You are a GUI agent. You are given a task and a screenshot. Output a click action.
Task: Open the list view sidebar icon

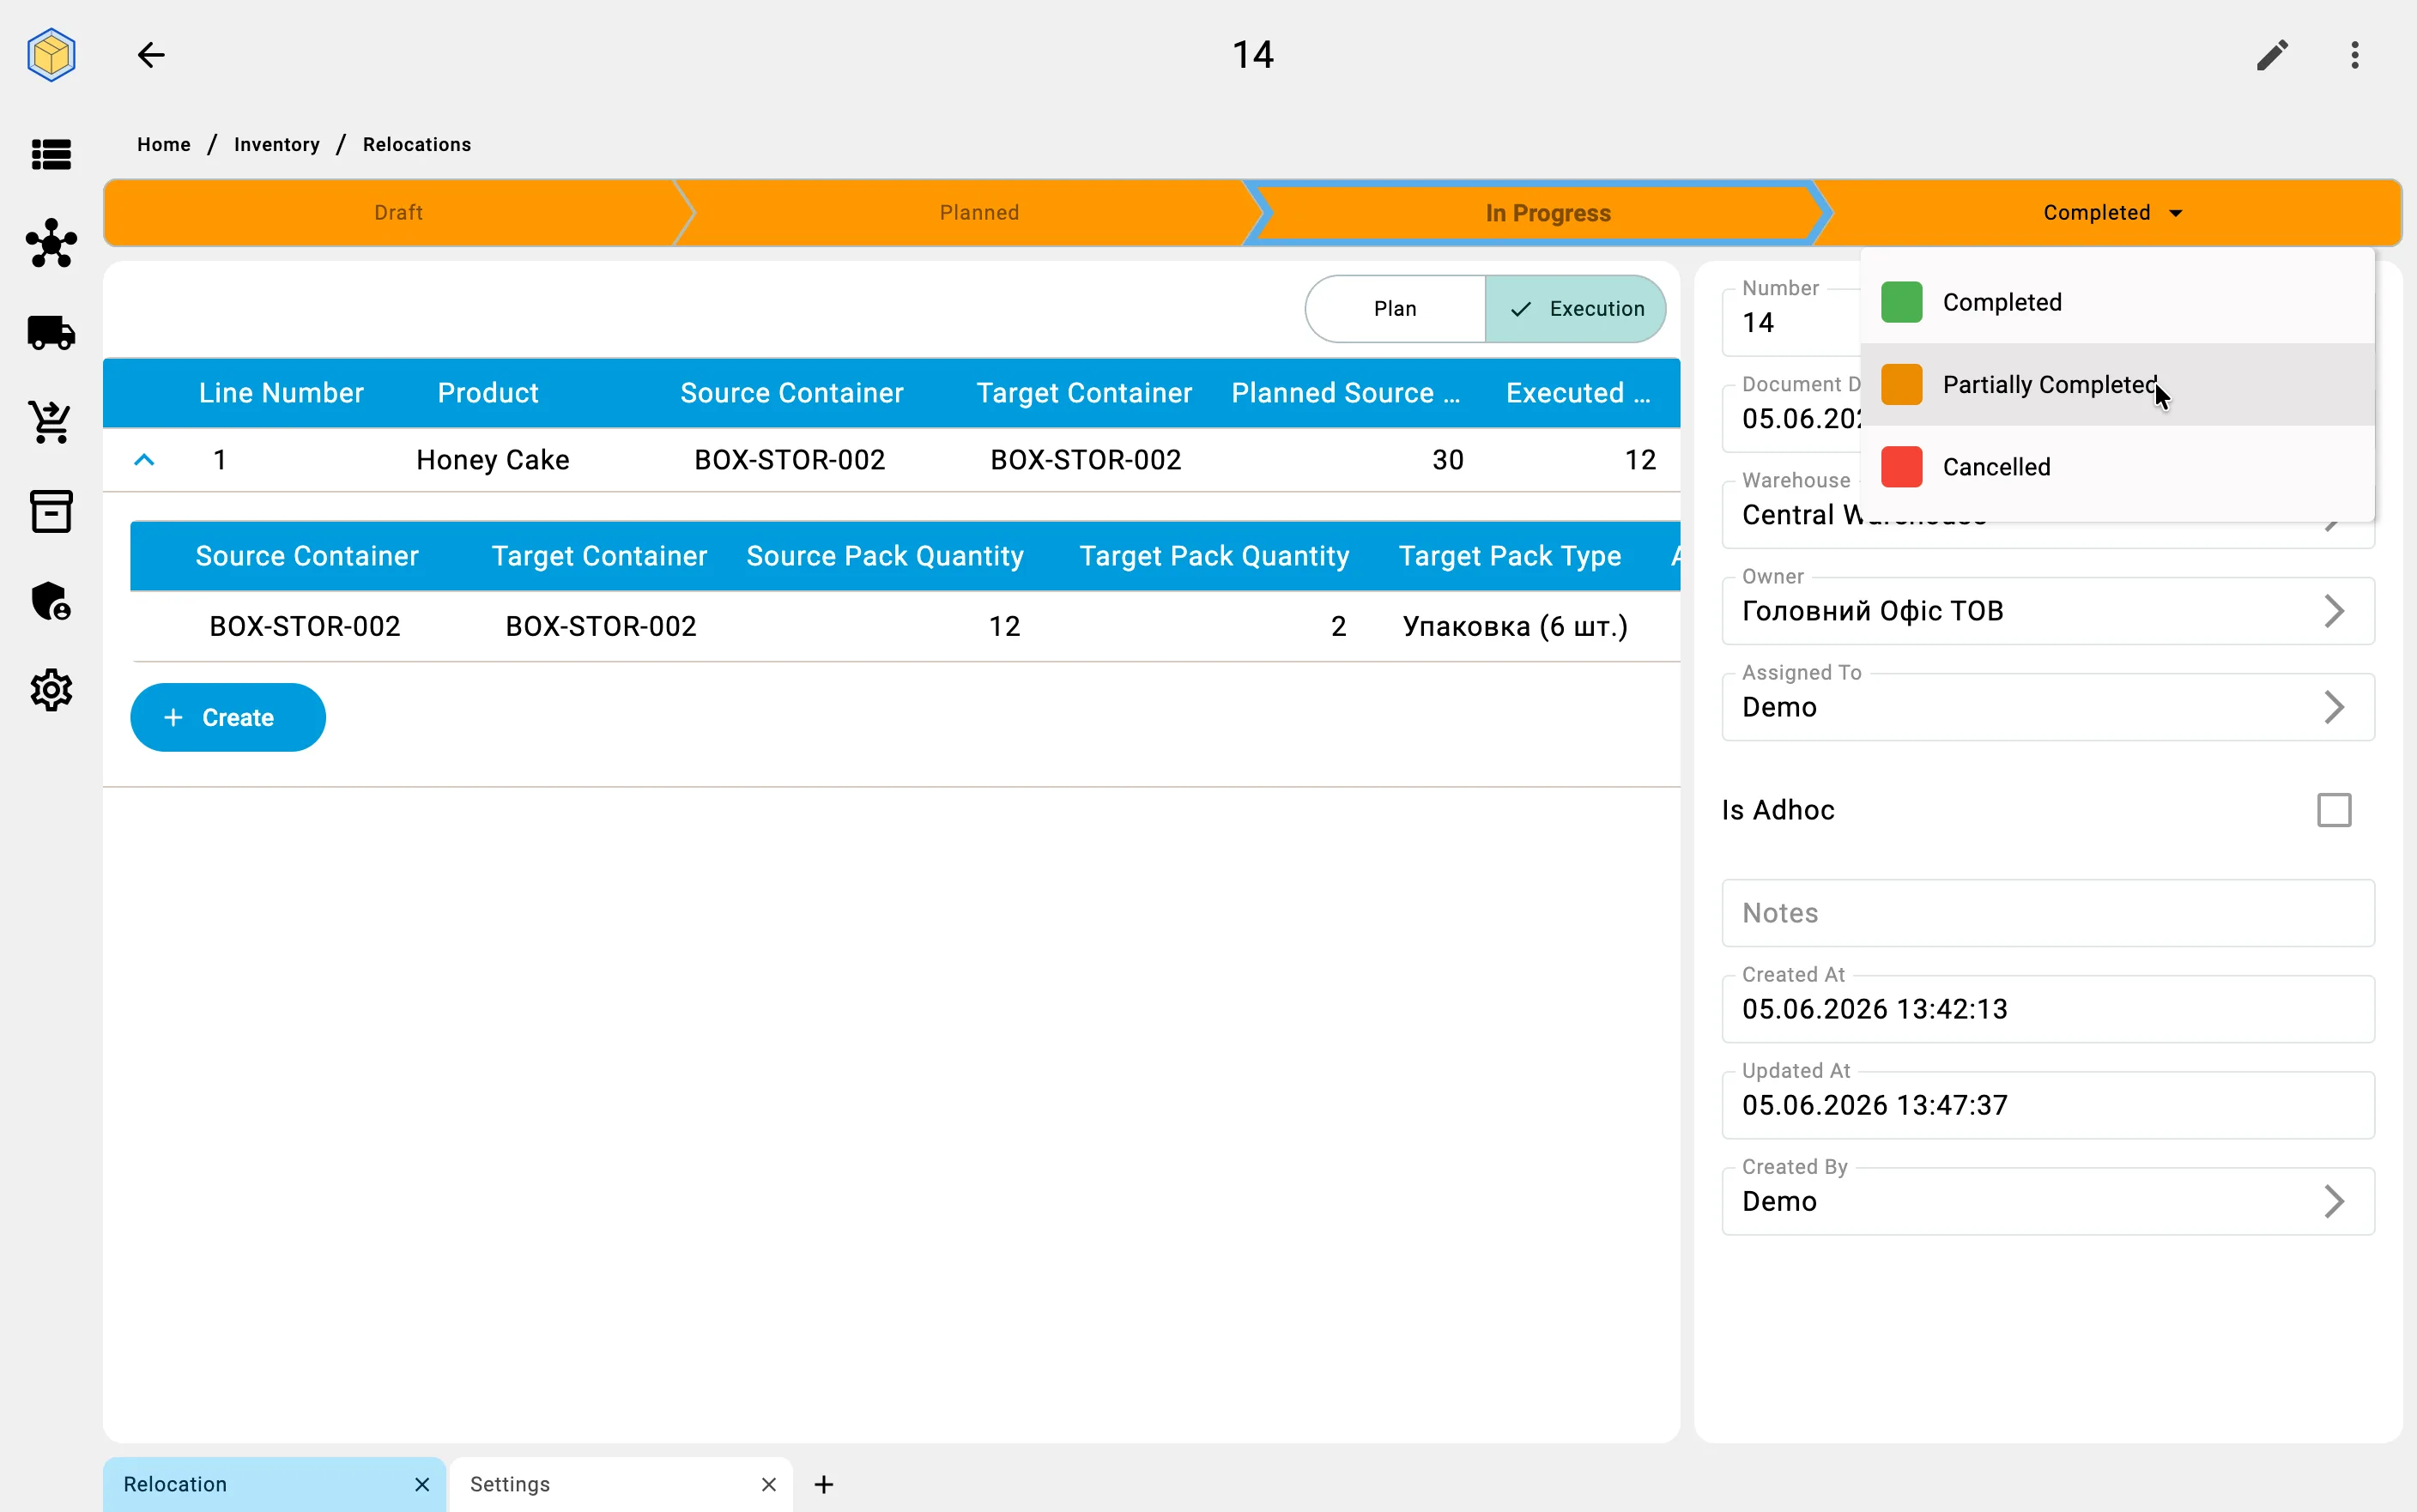(x=51, y=155)
